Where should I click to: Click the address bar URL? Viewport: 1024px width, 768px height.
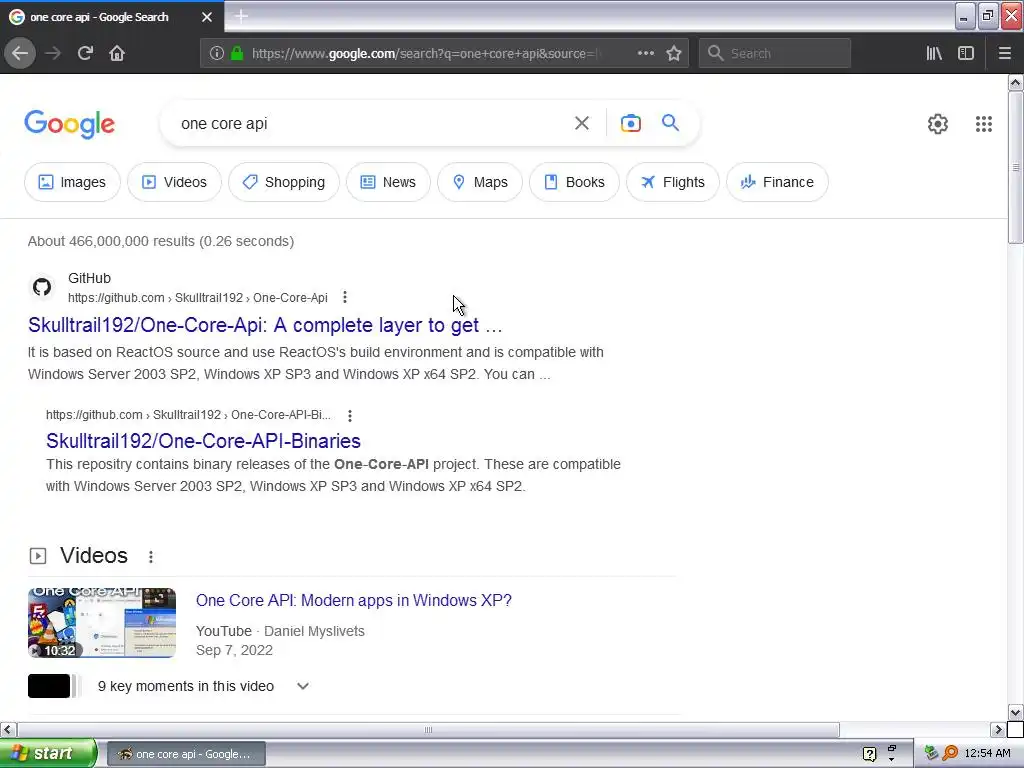click(424, 54)
